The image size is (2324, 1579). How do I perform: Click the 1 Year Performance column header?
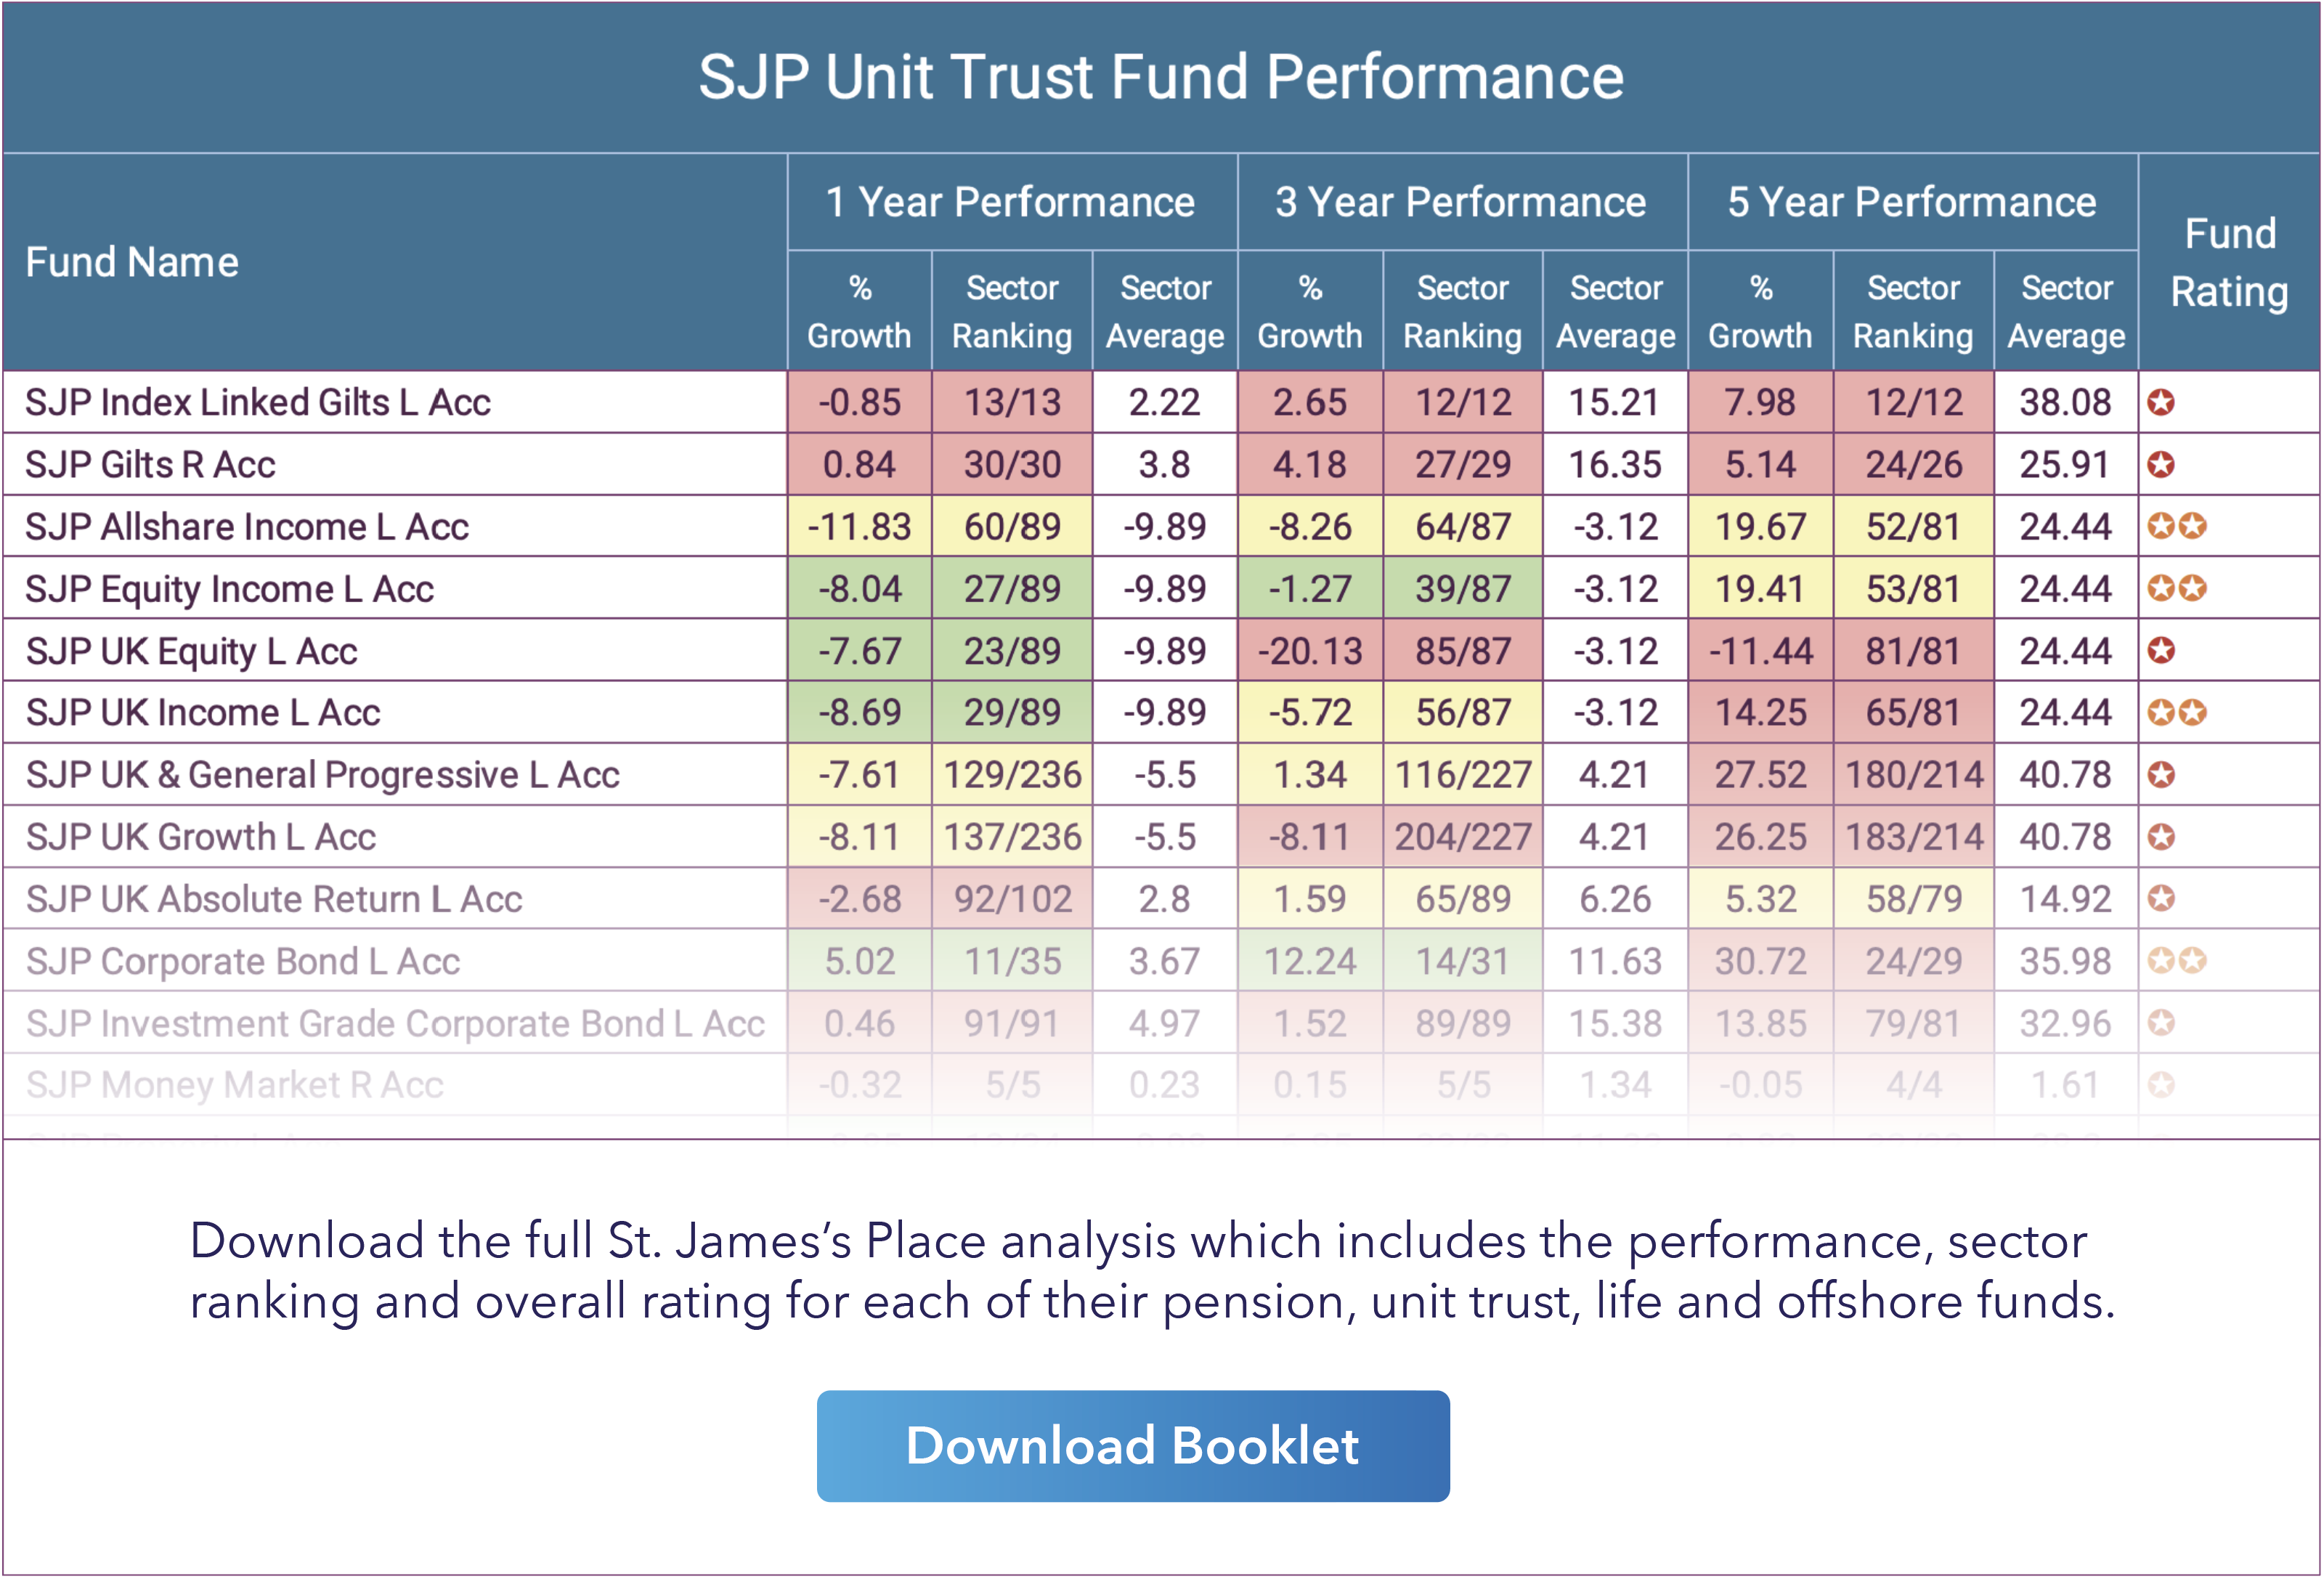1011,203
